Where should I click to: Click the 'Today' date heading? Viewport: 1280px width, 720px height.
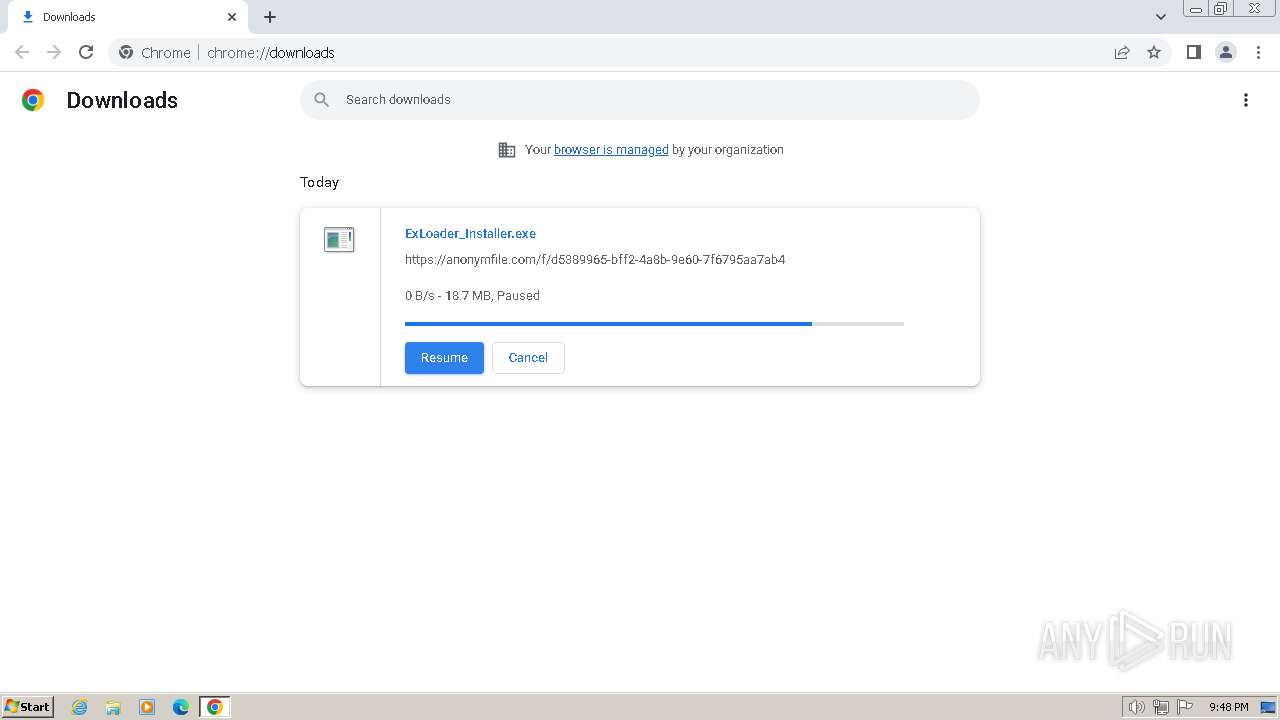coord(319,182)
